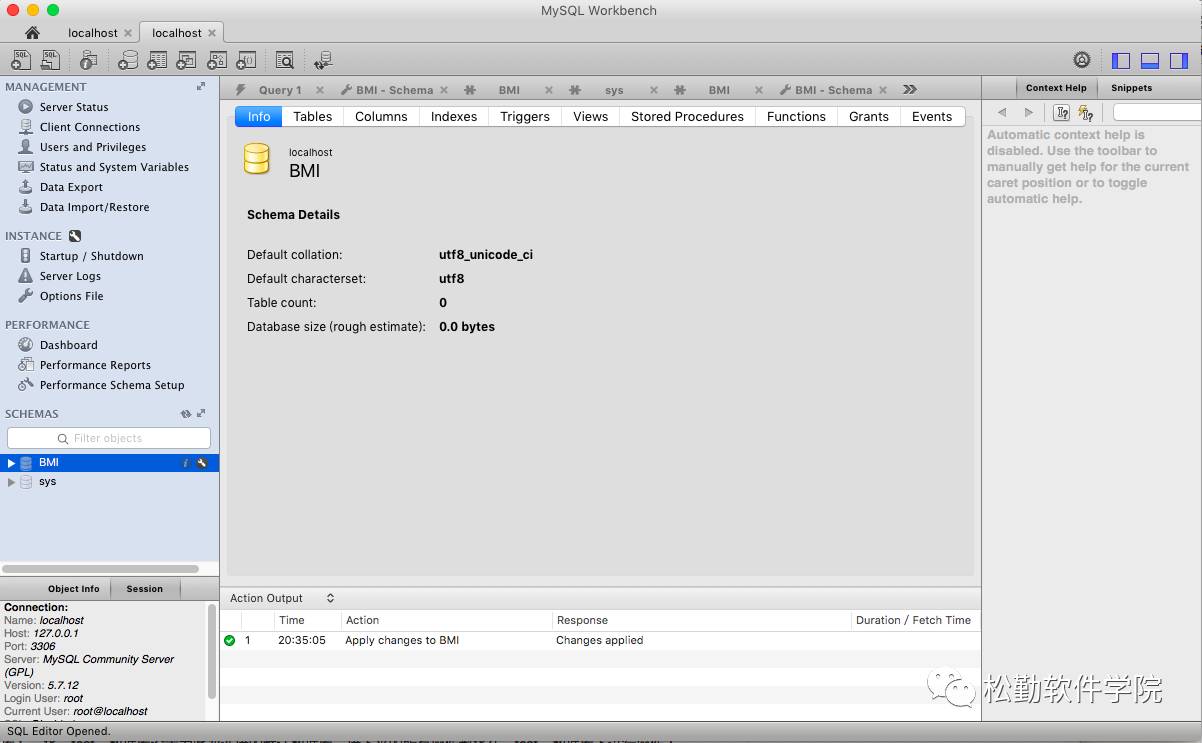
Task: Collapse the SCHEMAS section arrows
Action: click(x=201, y=414)
